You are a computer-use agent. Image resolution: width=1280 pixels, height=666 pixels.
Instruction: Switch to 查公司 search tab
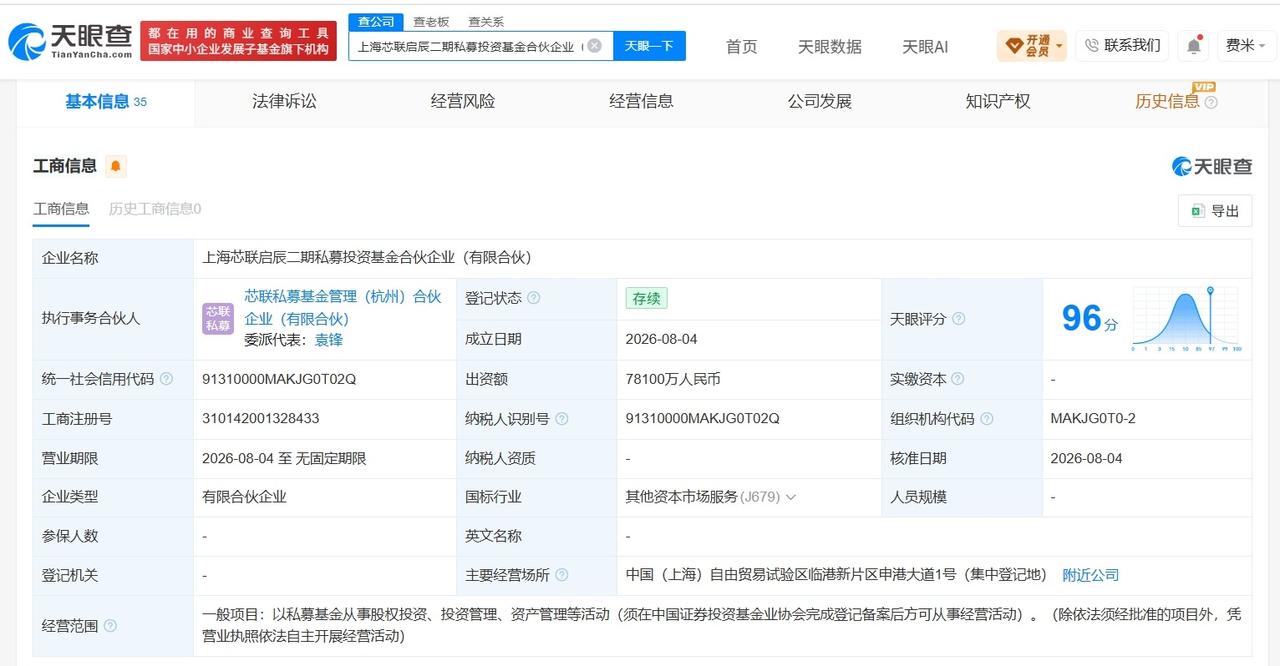(x=376, y=21)
